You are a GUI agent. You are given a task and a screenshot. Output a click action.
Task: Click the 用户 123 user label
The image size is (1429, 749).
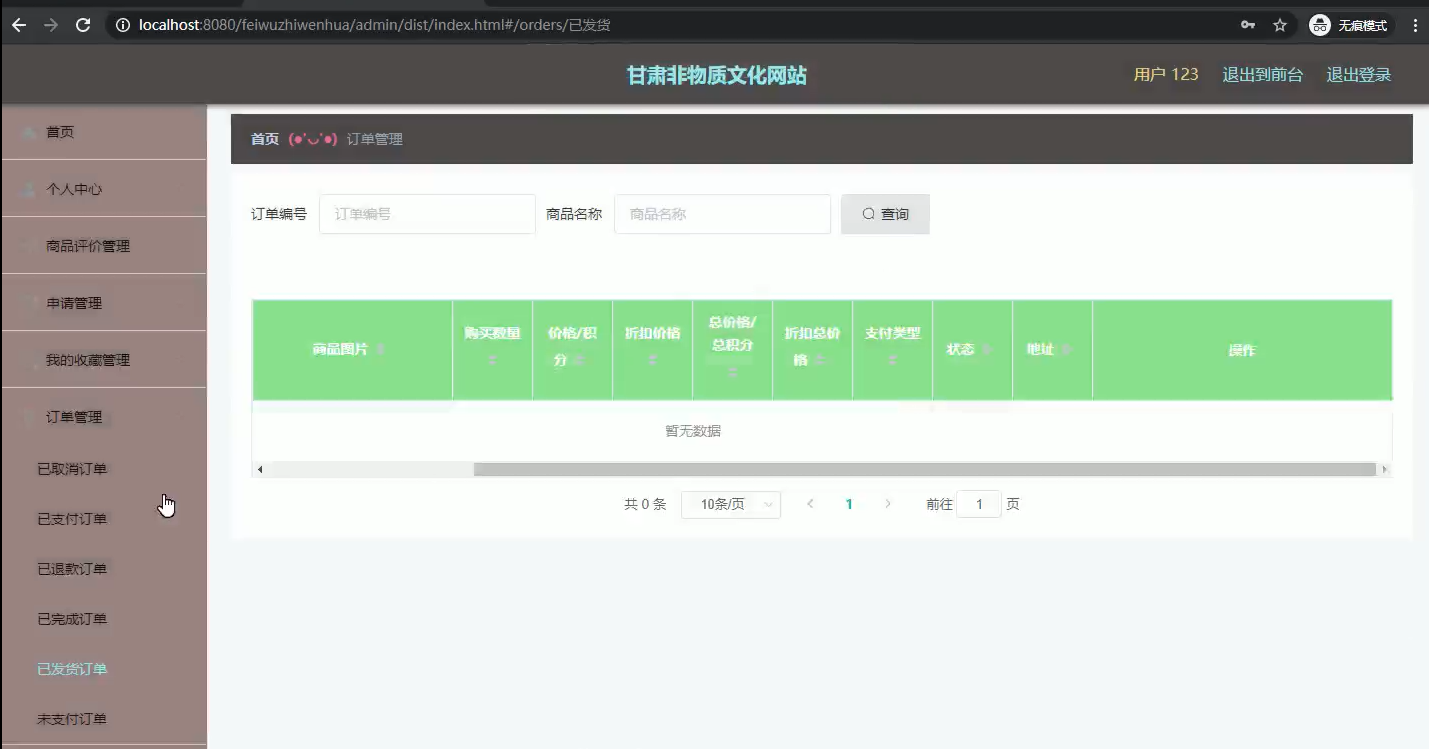click(x=1166, y=75)
